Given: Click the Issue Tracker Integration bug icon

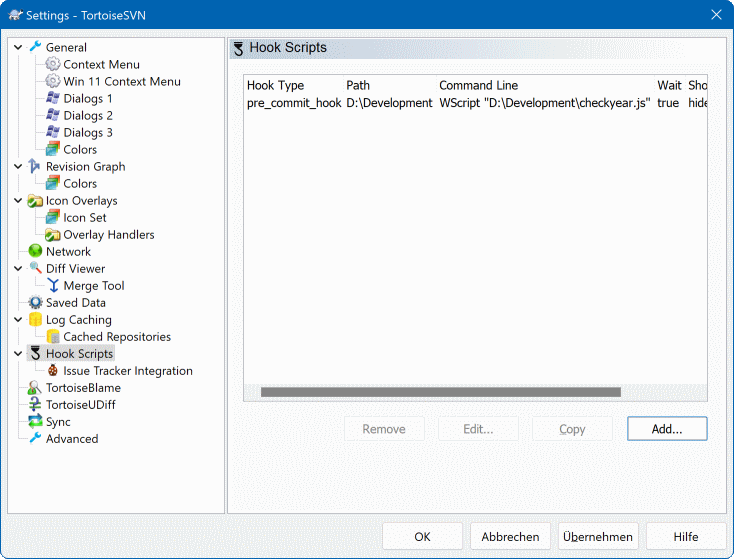Looking at the screenshot, I should pos(53,370).
